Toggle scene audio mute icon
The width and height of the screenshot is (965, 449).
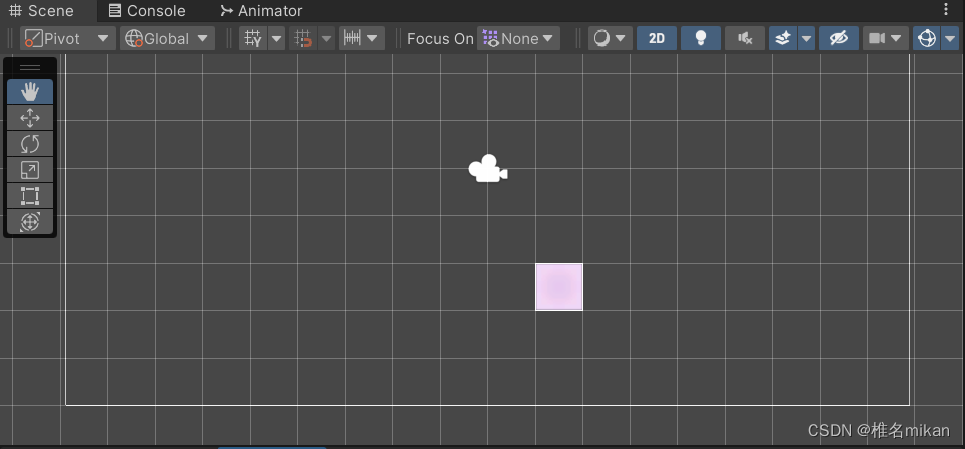[745, 38]
